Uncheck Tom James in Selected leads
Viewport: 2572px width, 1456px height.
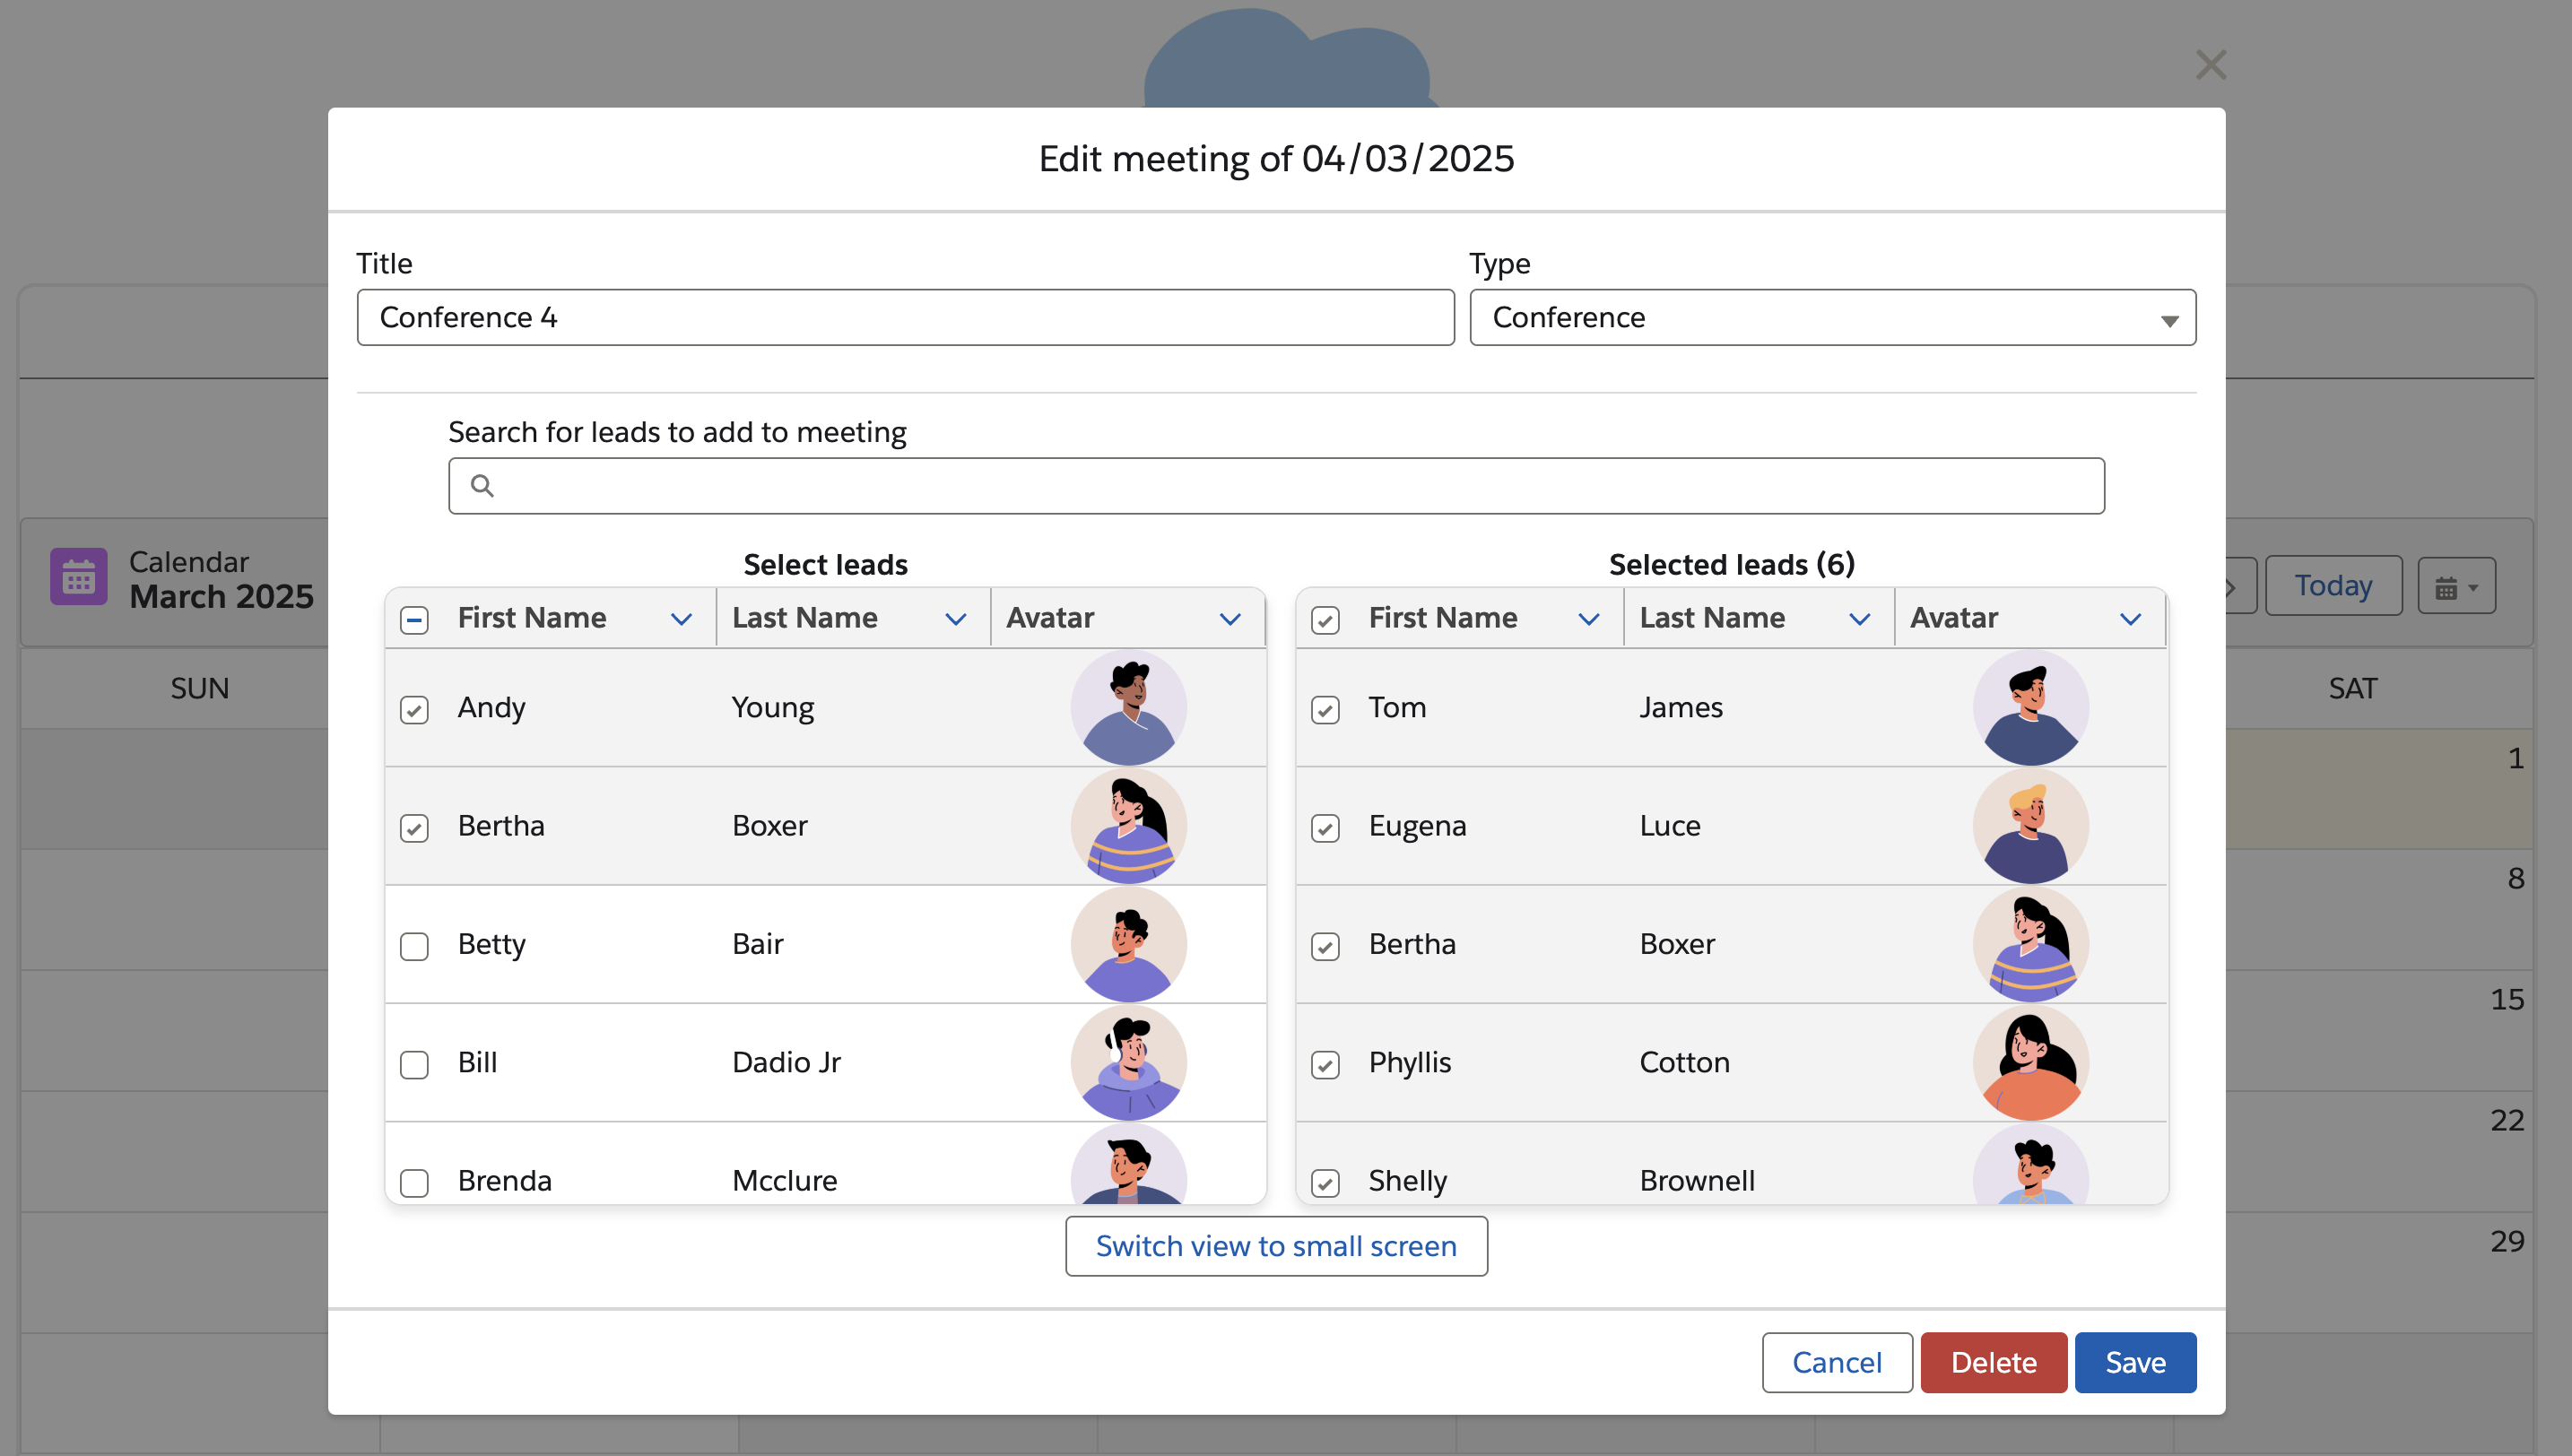tap(1325, 710)
